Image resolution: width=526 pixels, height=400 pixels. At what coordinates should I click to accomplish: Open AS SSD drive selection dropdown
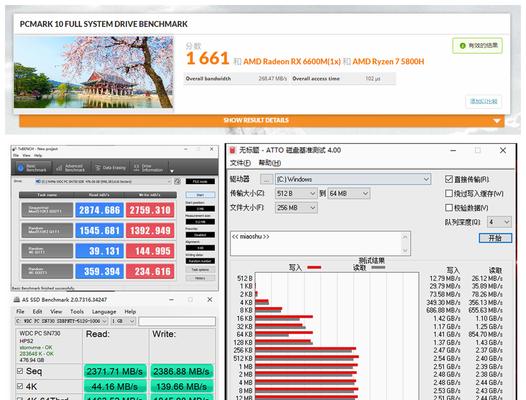61,321
